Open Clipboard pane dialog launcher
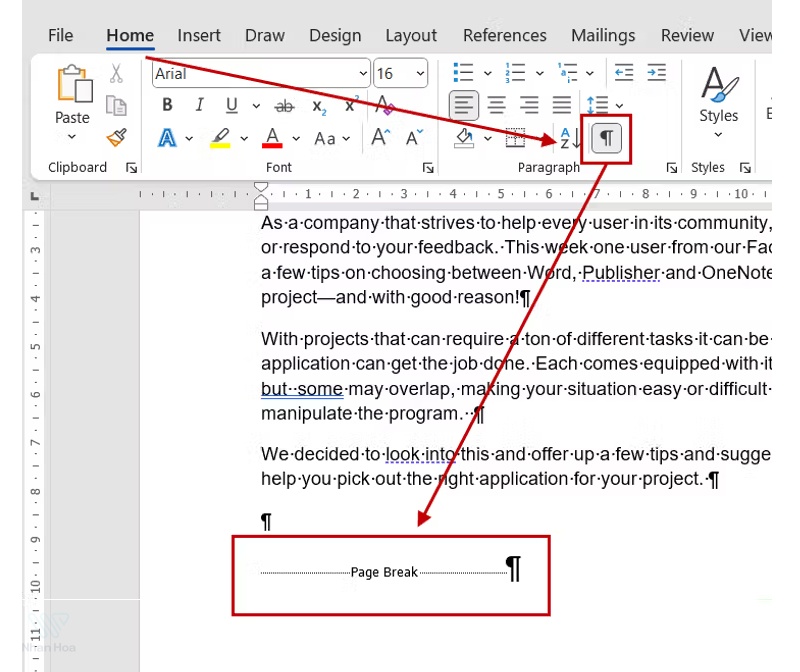Viewport: 800px width, 672px height. (132, 168)
